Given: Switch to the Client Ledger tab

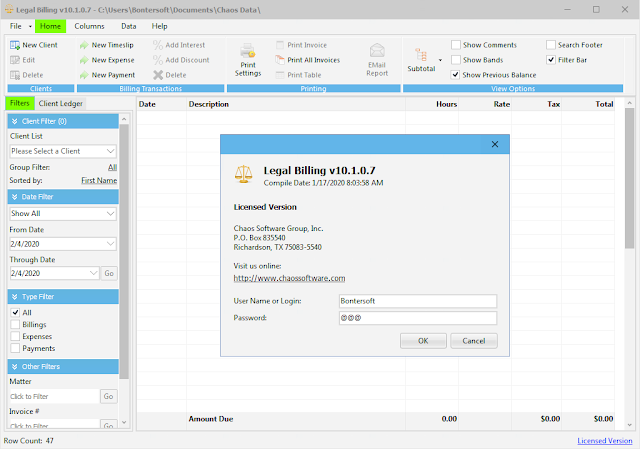Looking at the screenshot, I should tap(60, 104).
